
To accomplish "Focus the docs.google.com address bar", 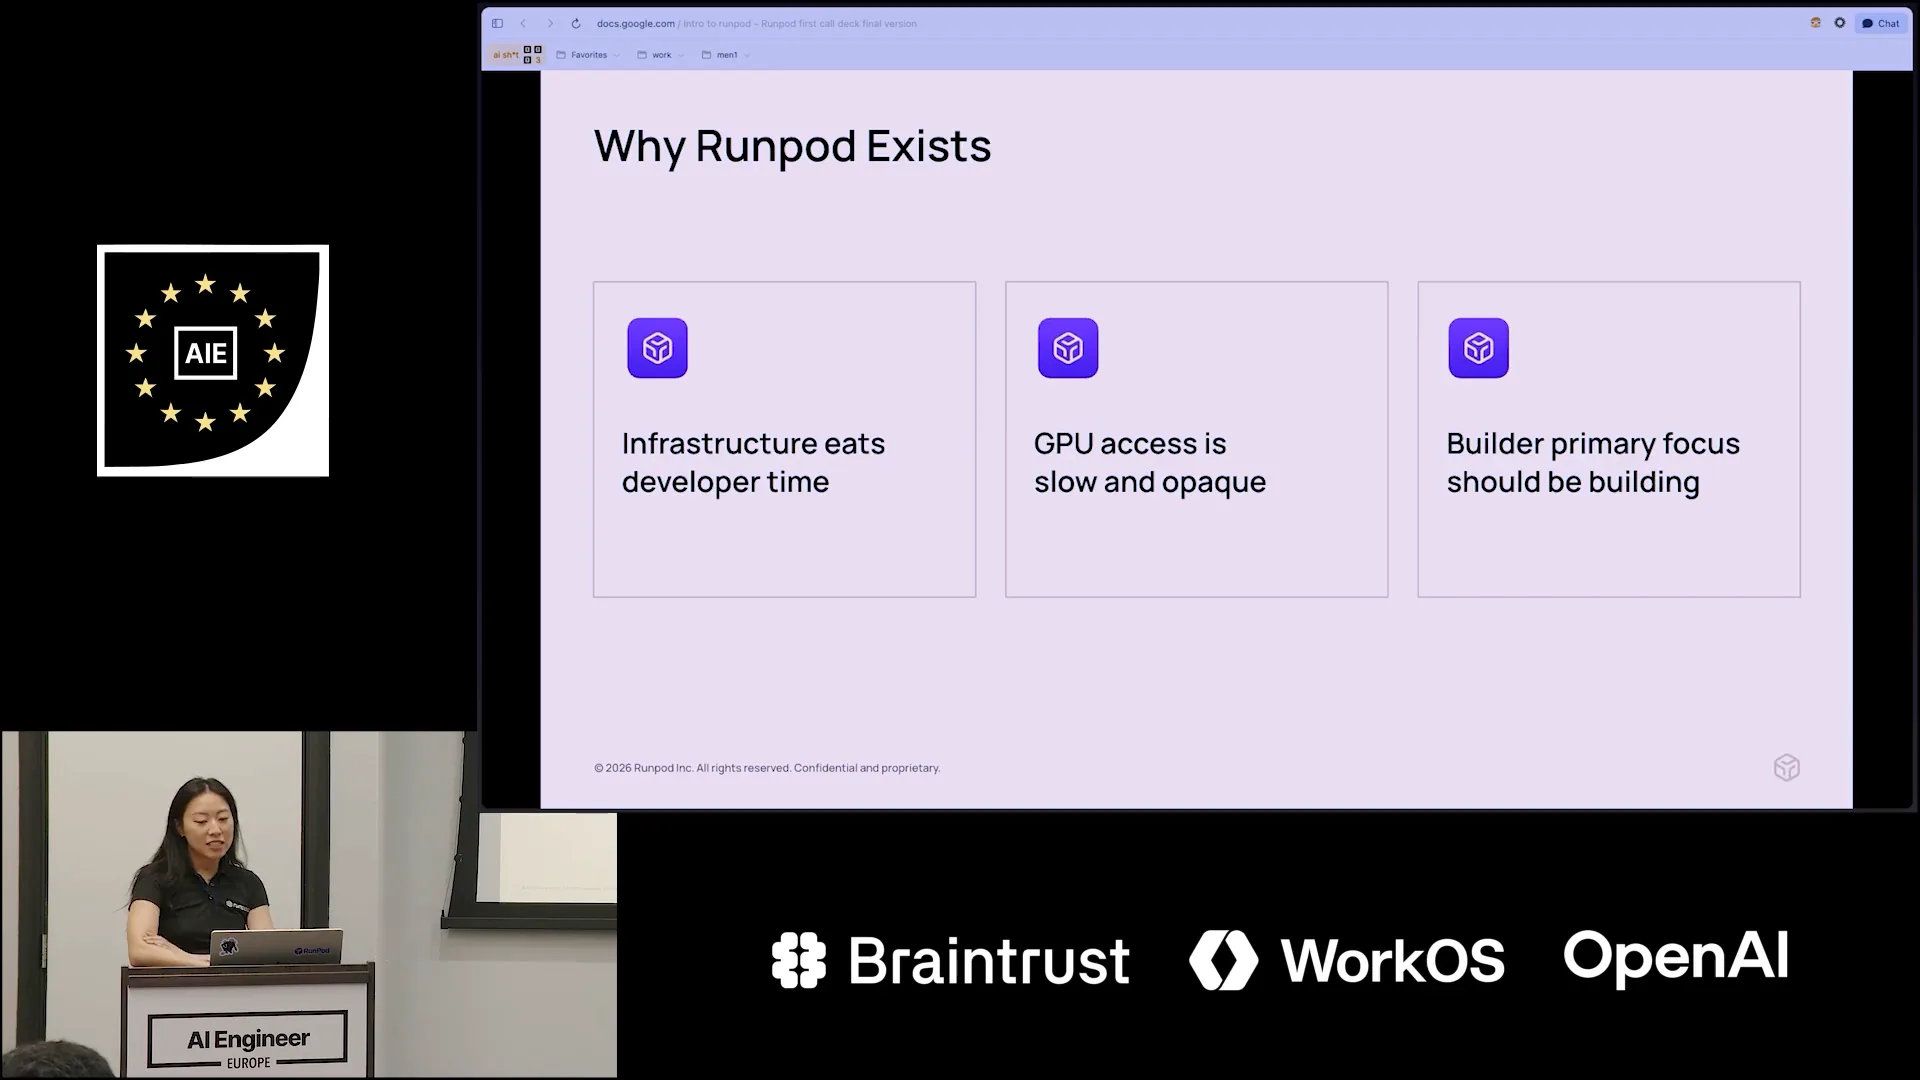I will [x=757, y=23].
